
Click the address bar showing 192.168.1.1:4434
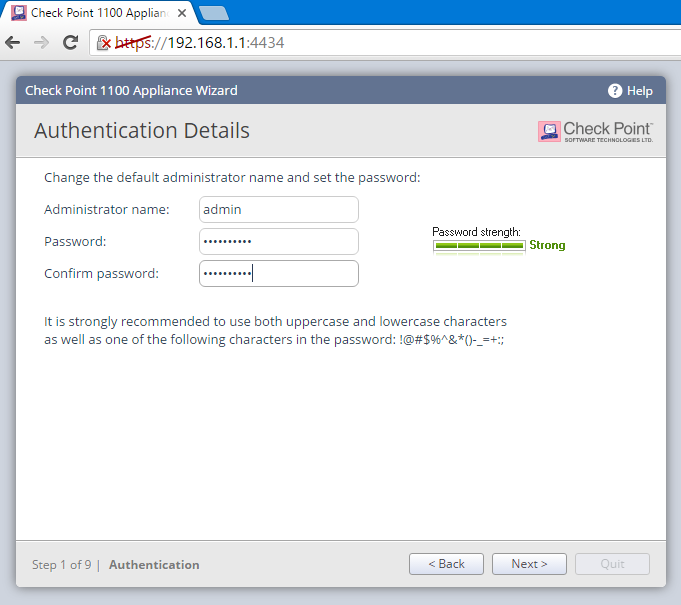tap(387, 43)
